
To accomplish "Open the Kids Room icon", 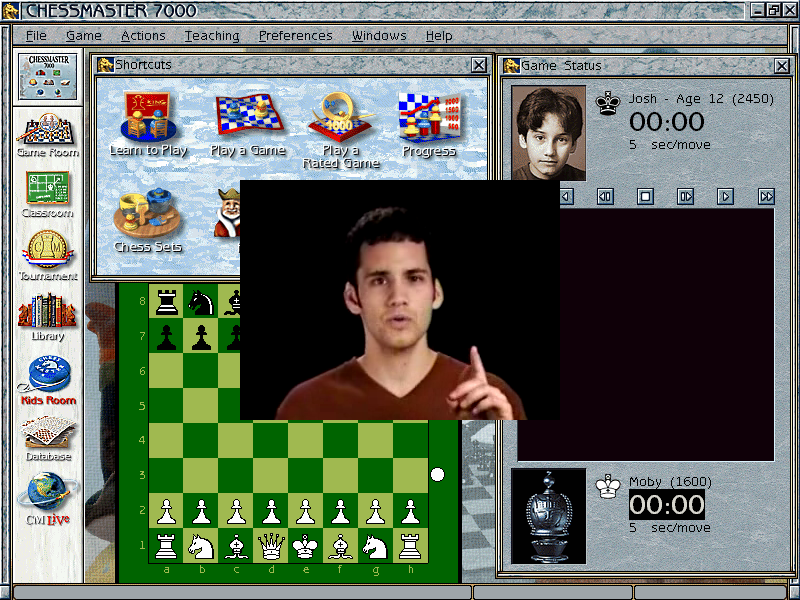I will click(x=47, y=381).
